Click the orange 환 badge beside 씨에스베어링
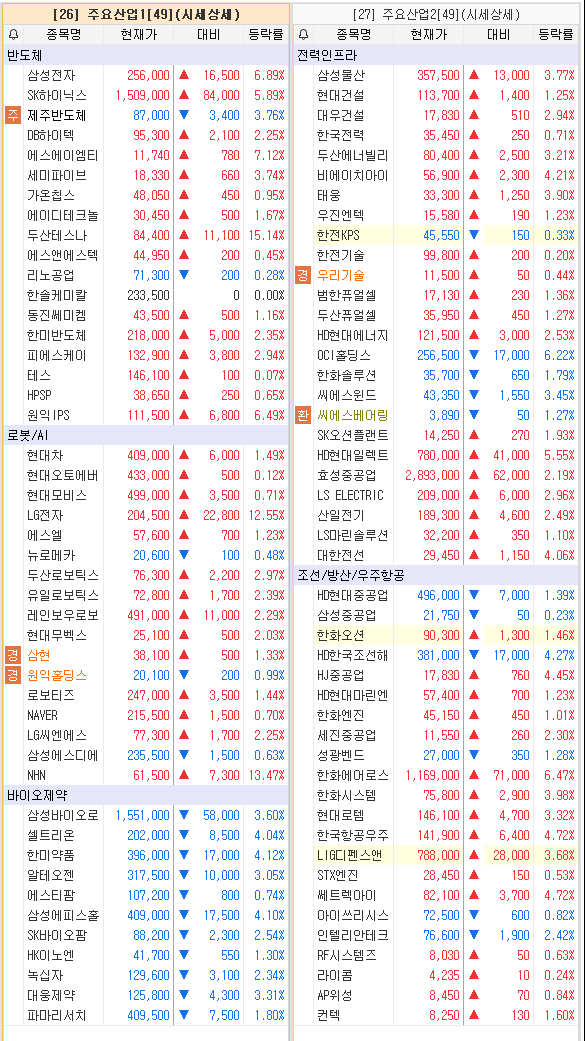The image size is (585, 1041). pos(303,416)
